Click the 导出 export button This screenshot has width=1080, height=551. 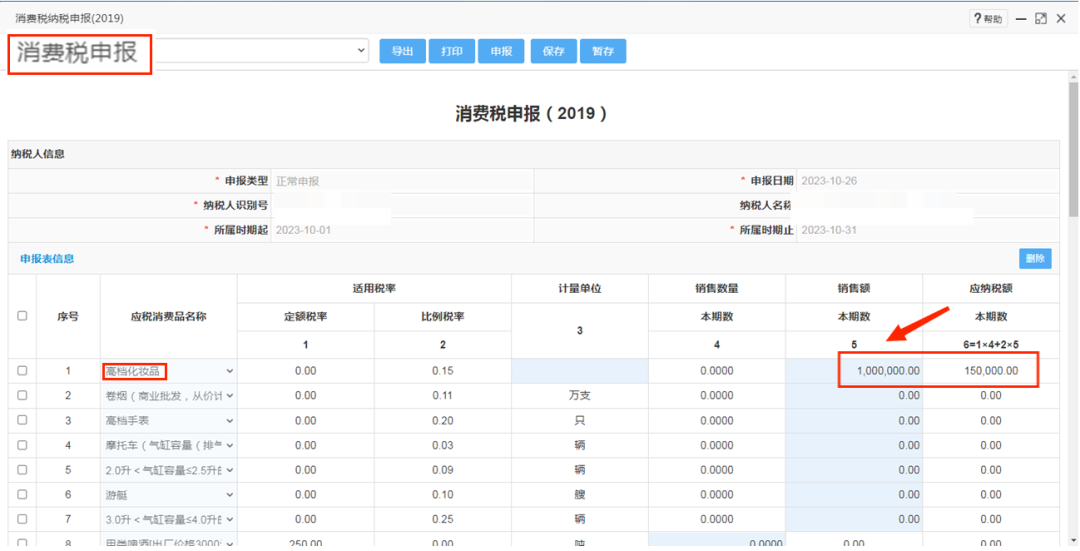coord(402,51)
